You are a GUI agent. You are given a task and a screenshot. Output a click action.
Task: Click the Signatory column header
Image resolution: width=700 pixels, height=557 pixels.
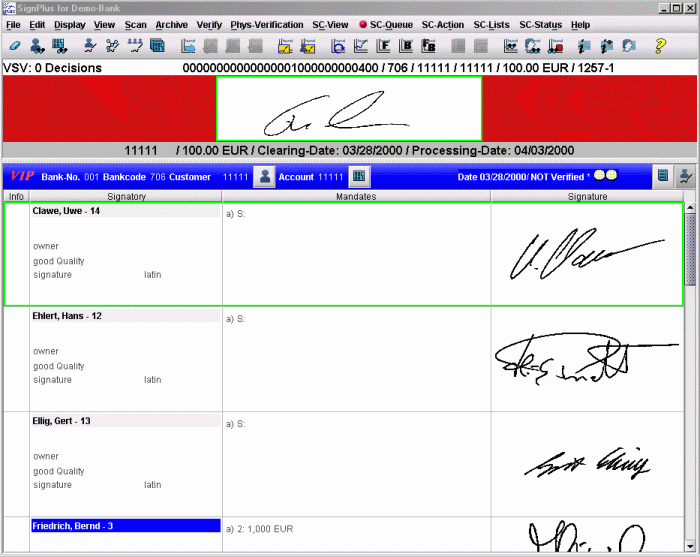tap(126, 197)
